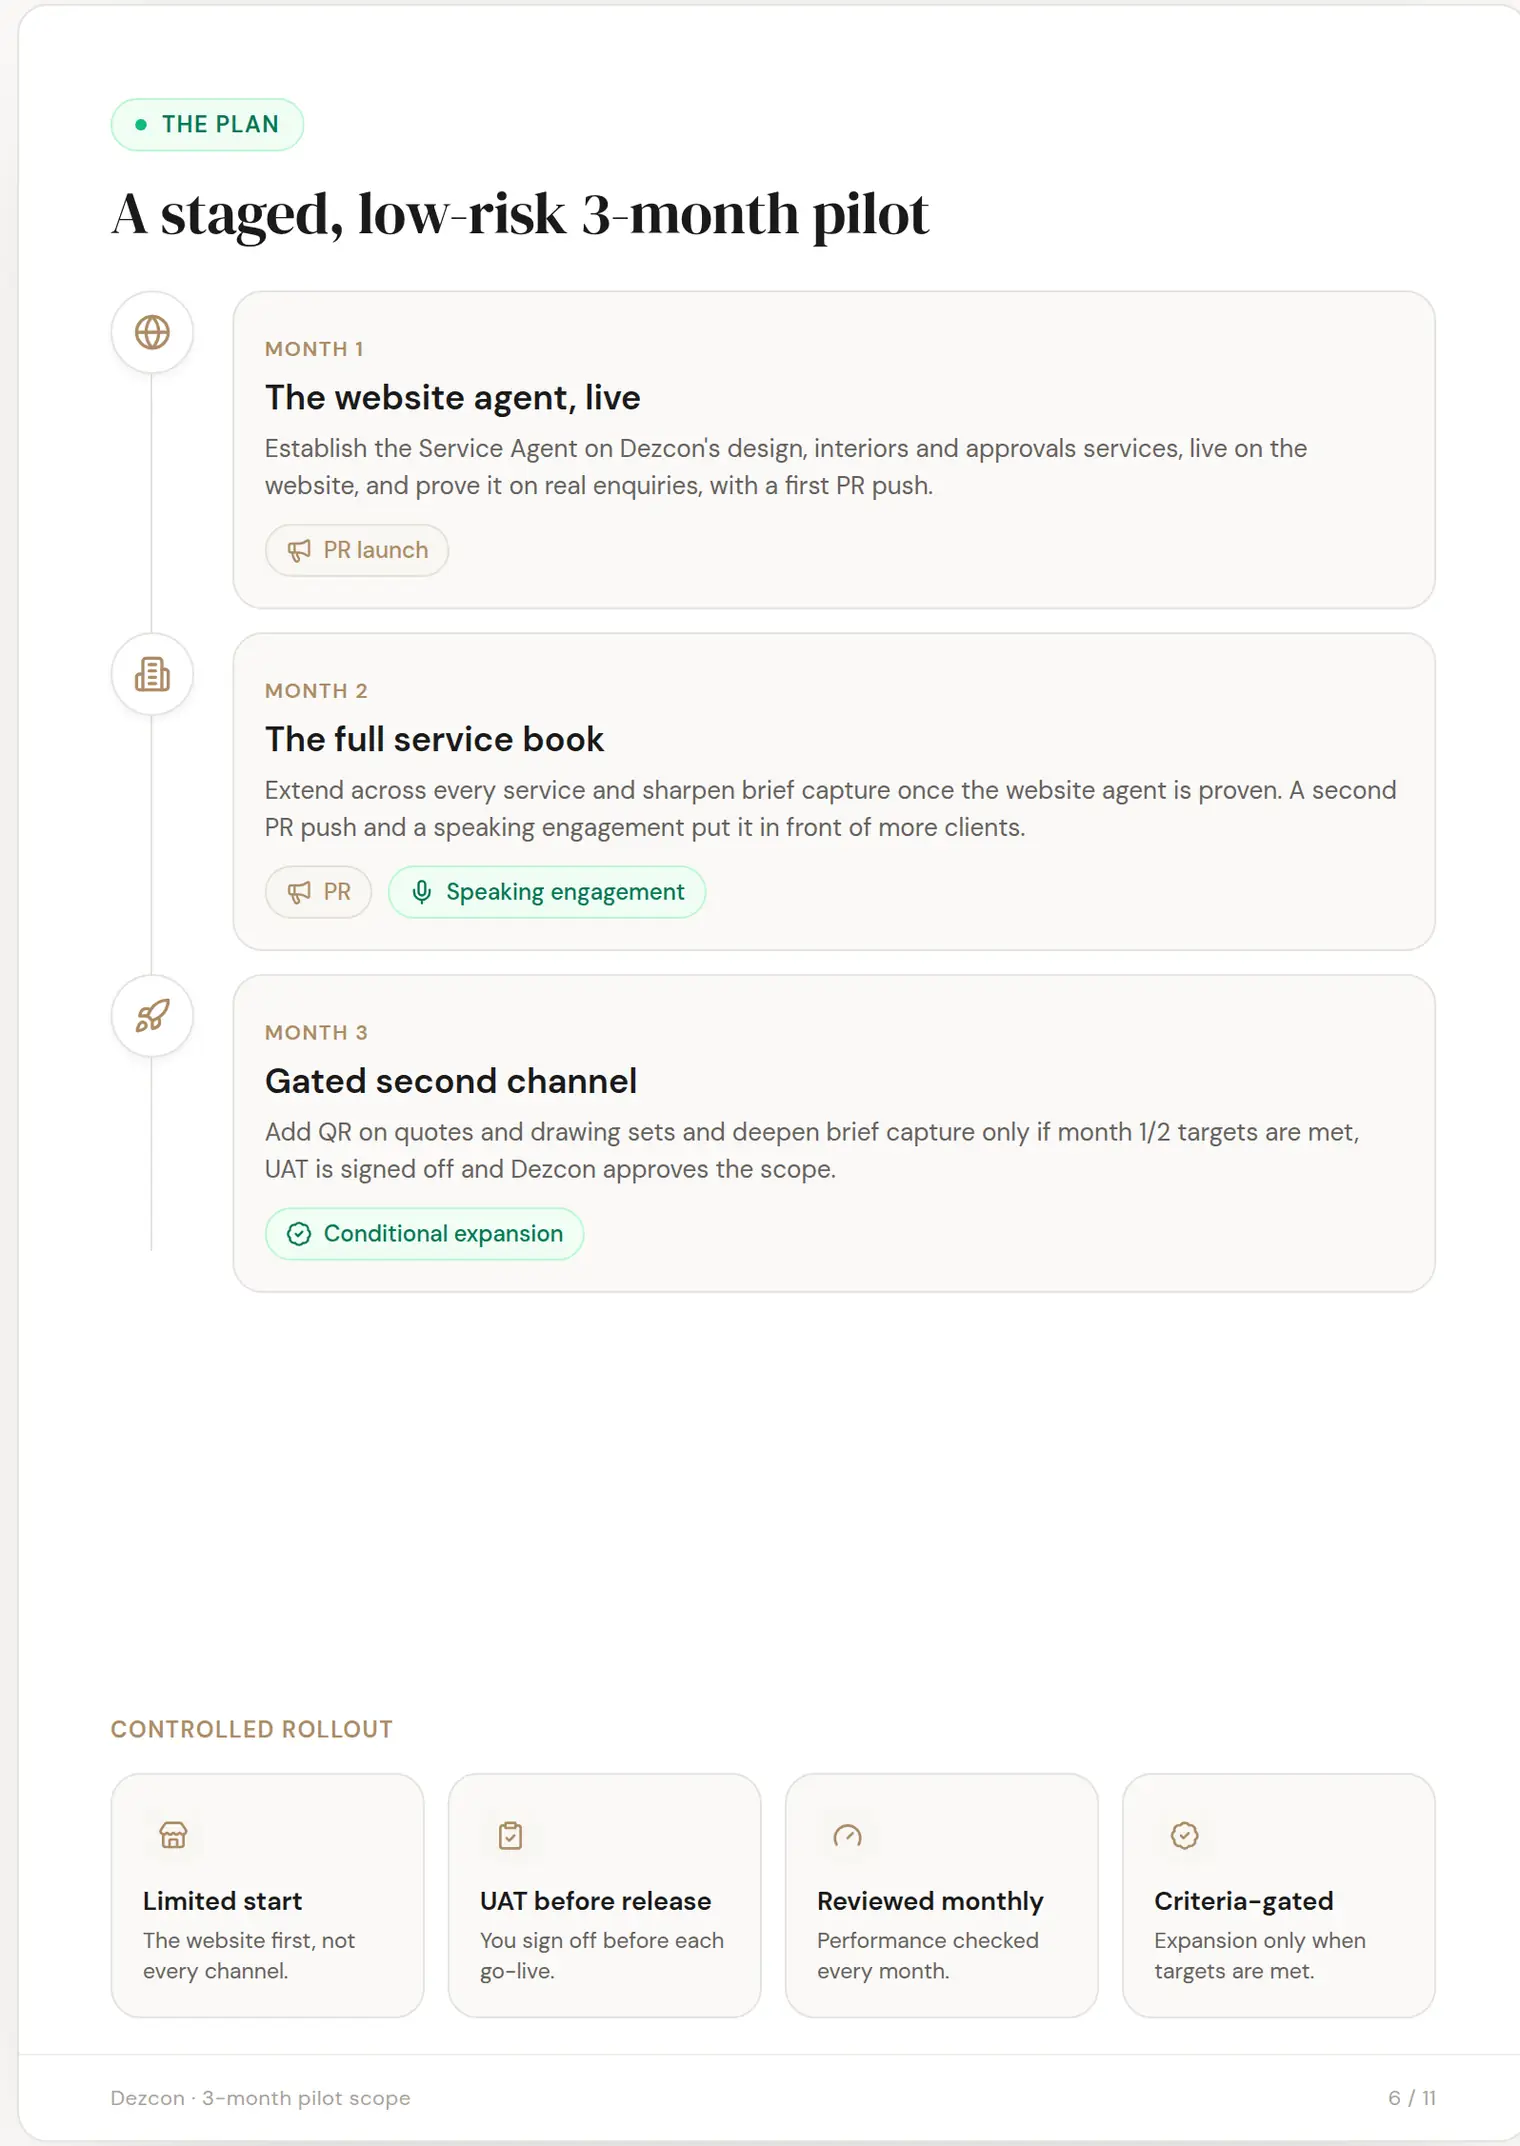Viewport: 1520px width, 2146px height.
Task: Select The full service book heading
Action: point(434,740)
